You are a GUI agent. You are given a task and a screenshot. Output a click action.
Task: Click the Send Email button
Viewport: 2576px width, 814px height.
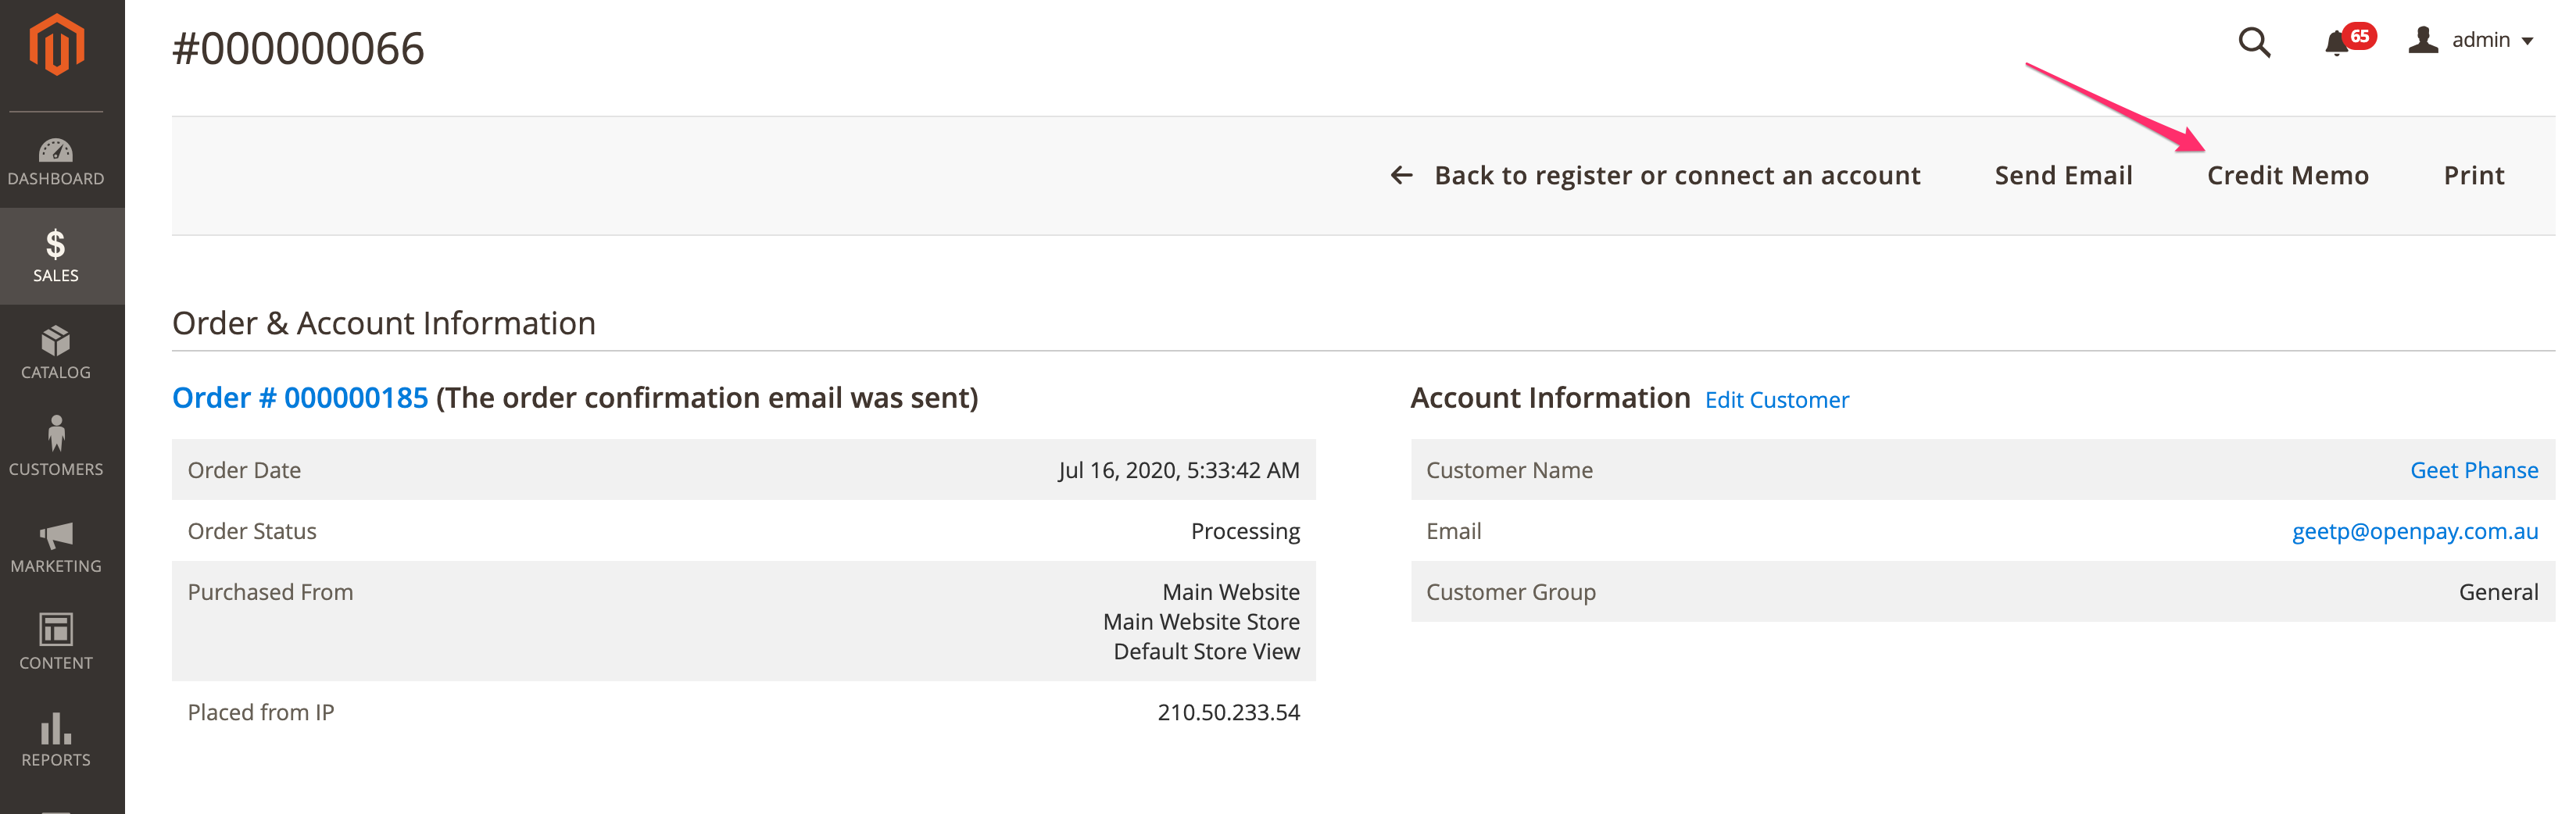coord(2063,175)
